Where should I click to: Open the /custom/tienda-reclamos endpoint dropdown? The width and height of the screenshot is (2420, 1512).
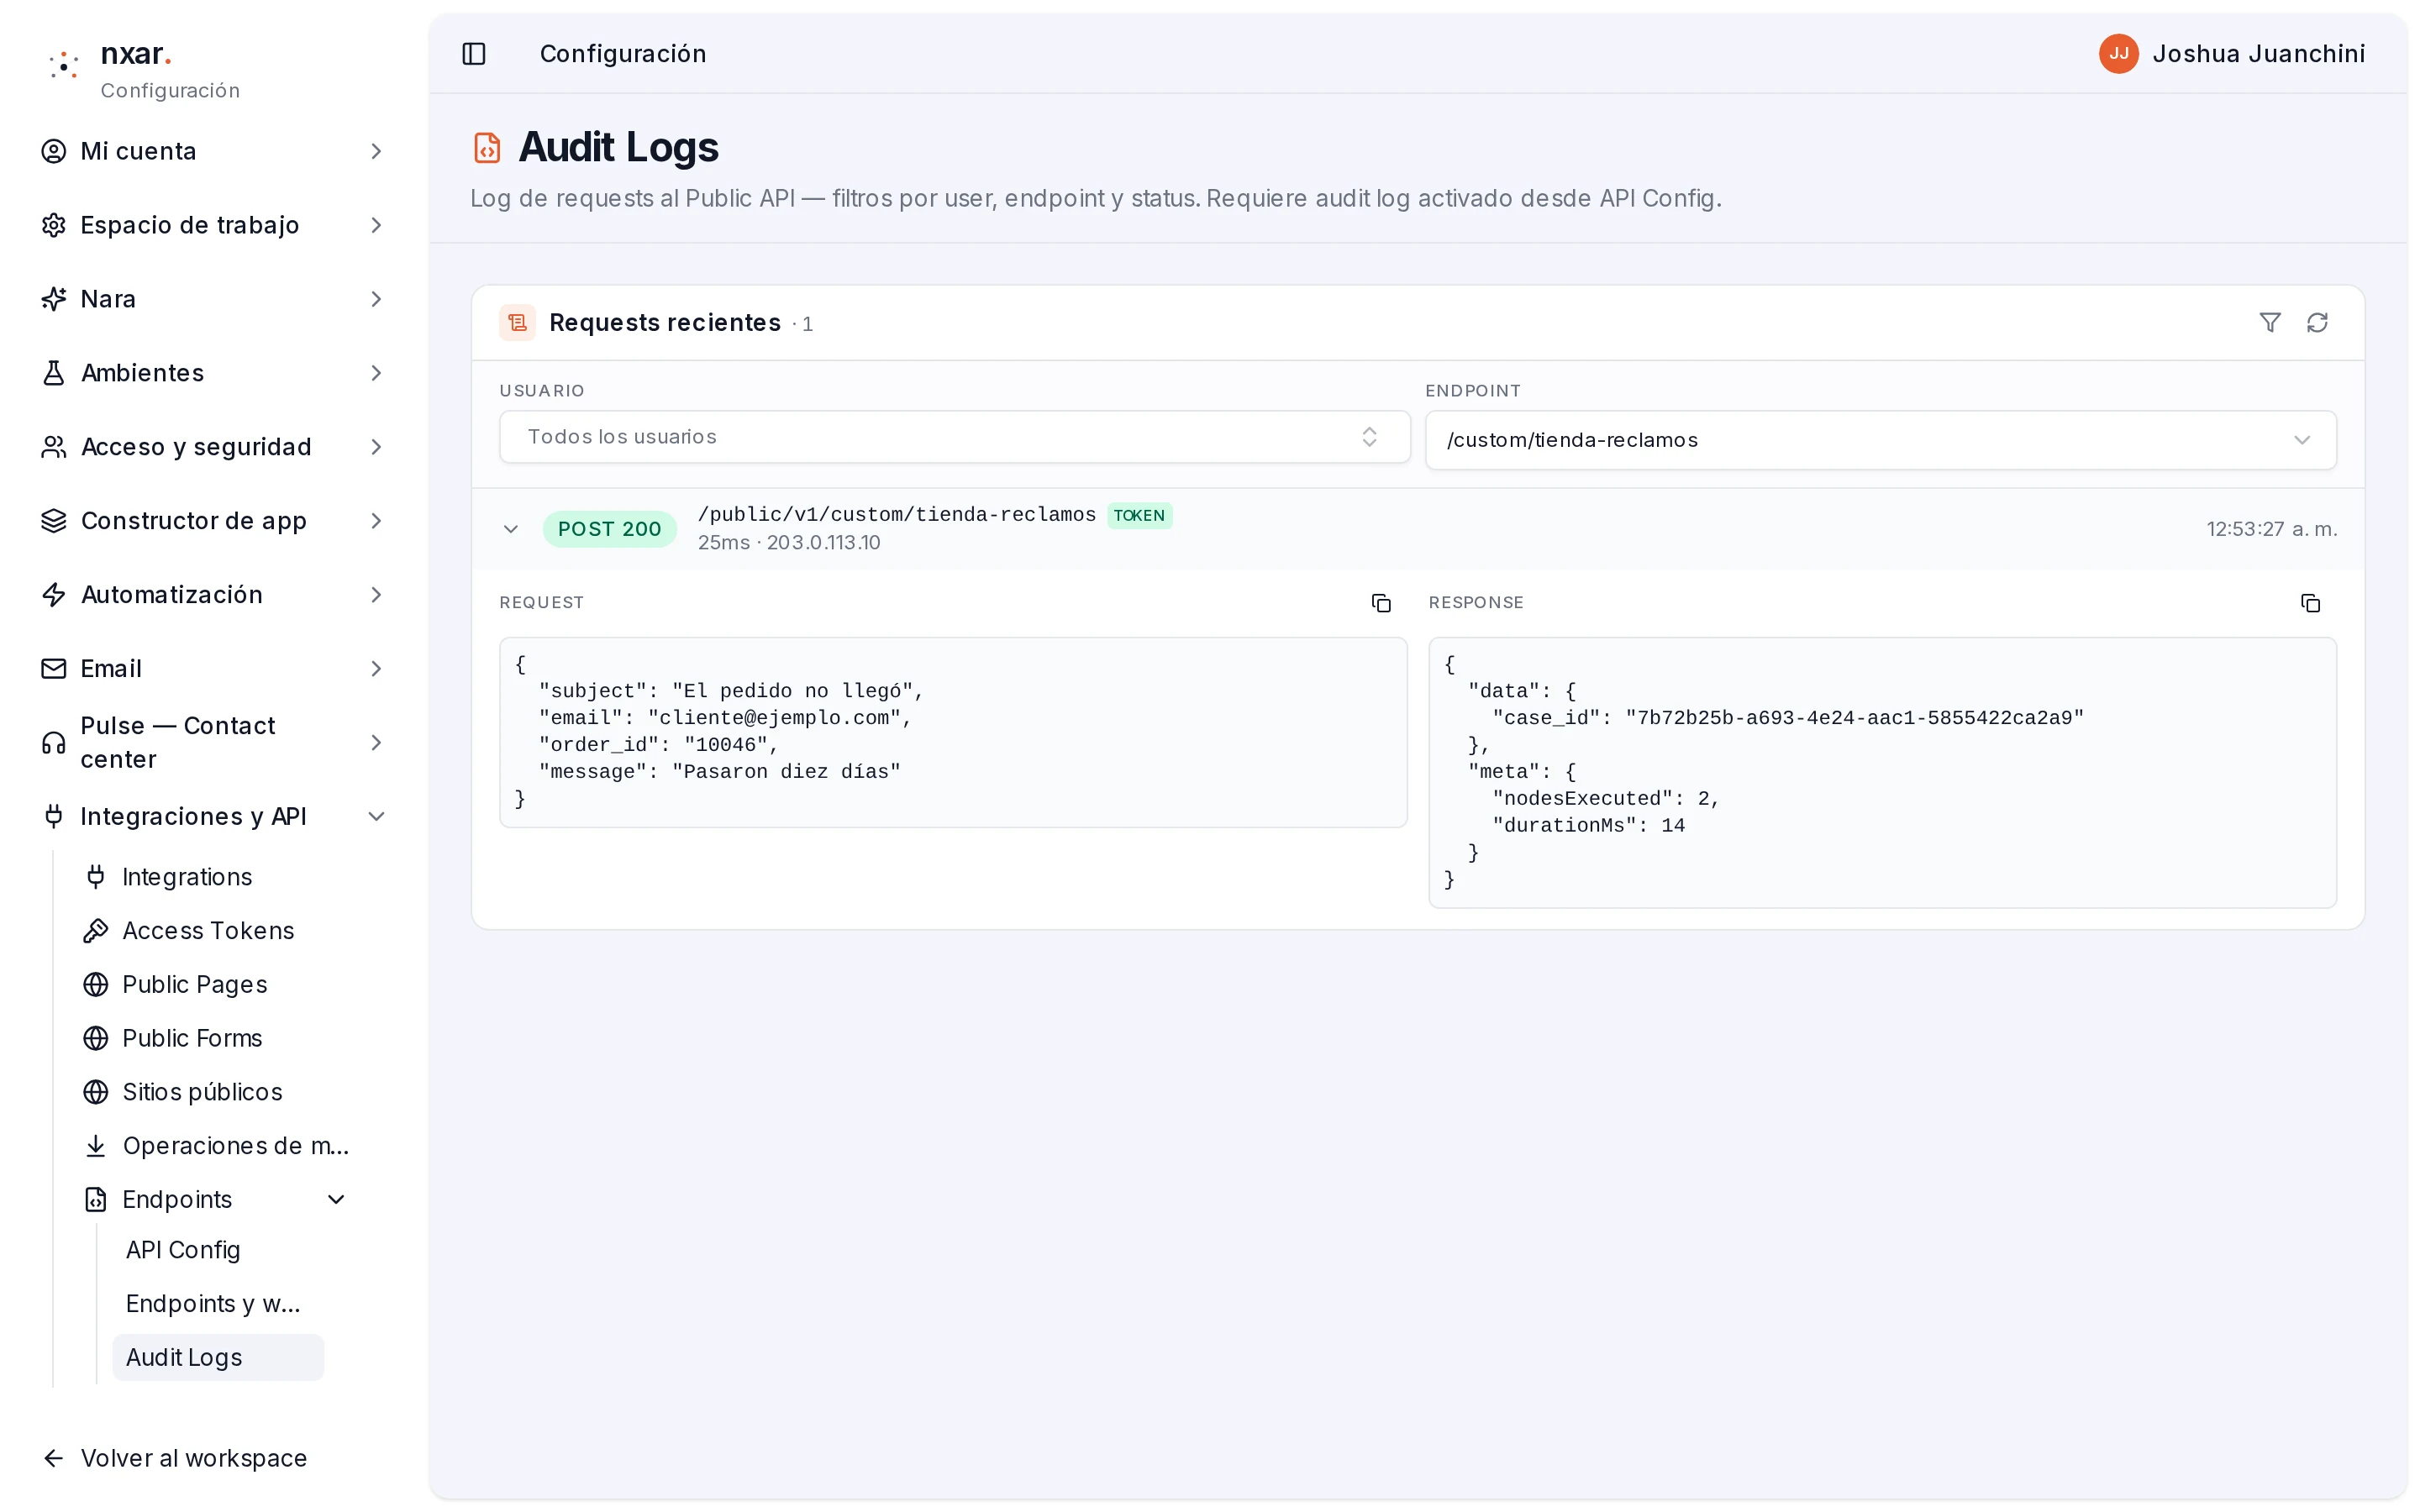pyautogui.click(x=1880, y=440)
